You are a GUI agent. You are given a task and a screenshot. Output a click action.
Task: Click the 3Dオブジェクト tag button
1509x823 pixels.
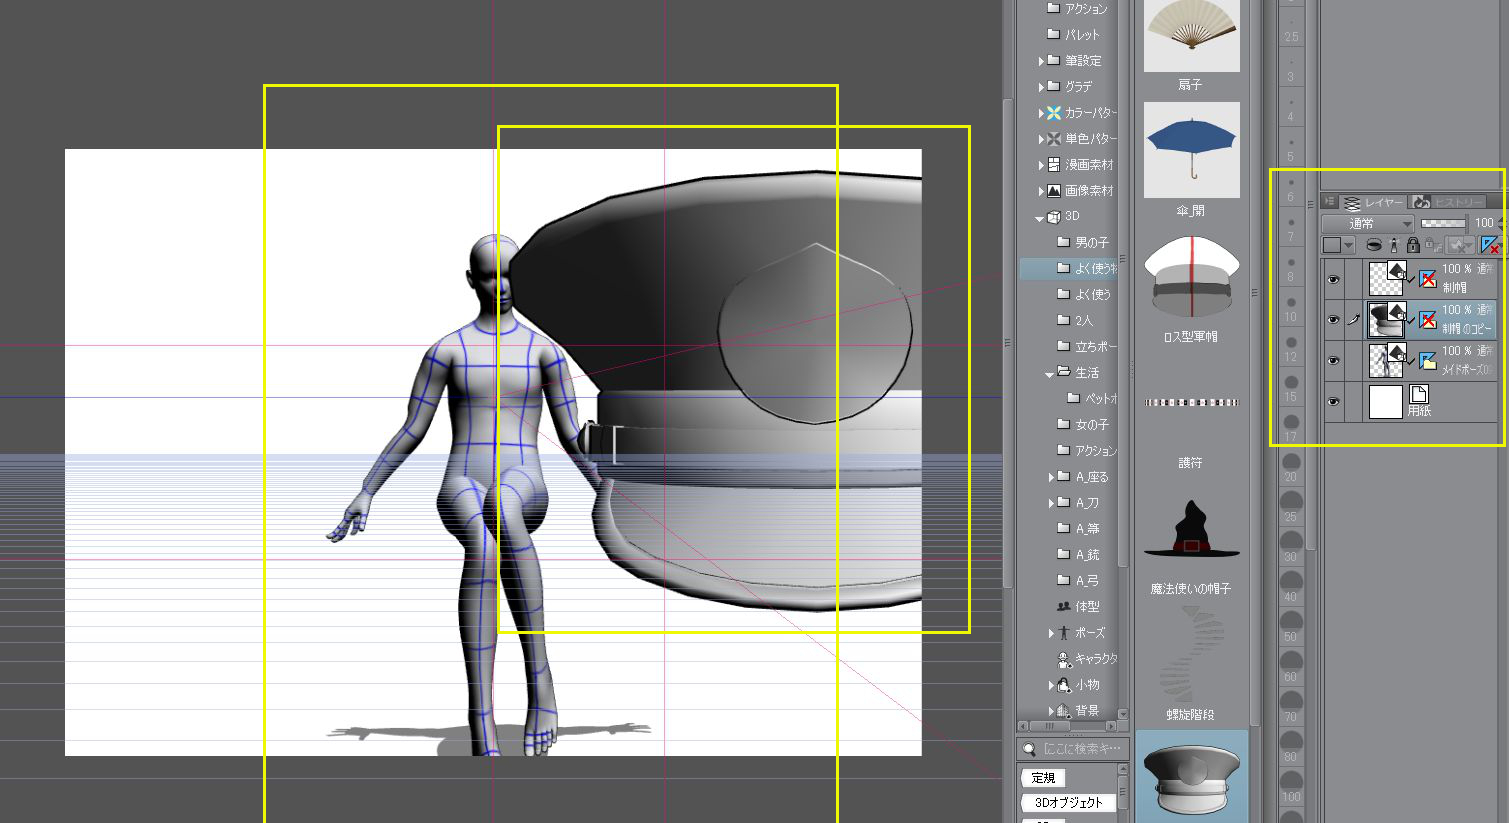[x=1068, y=802]
